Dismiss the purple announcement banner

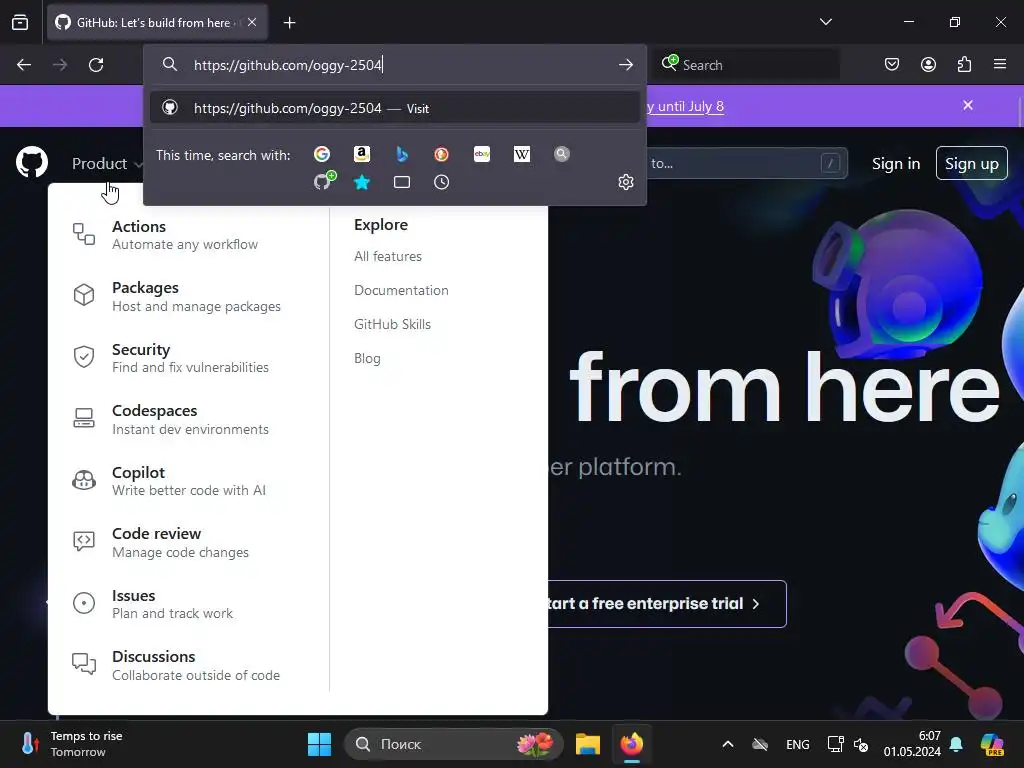pos(968,105)
